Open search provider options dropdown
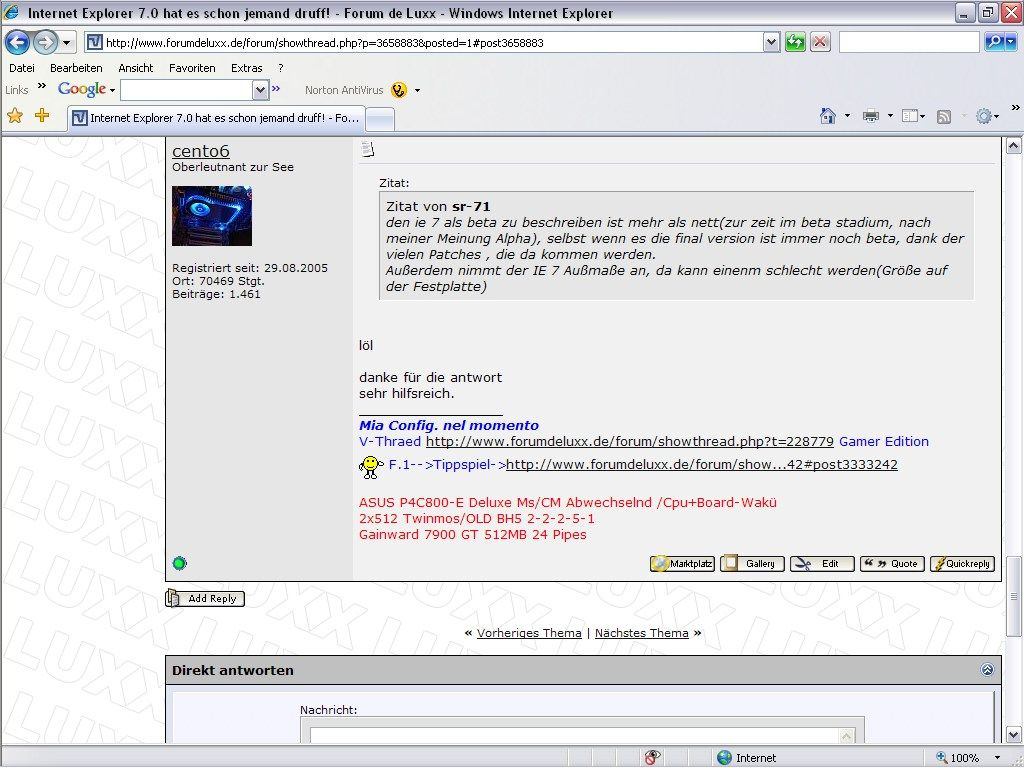This screenshot has width=1024, height=768. click(1012, 43)
